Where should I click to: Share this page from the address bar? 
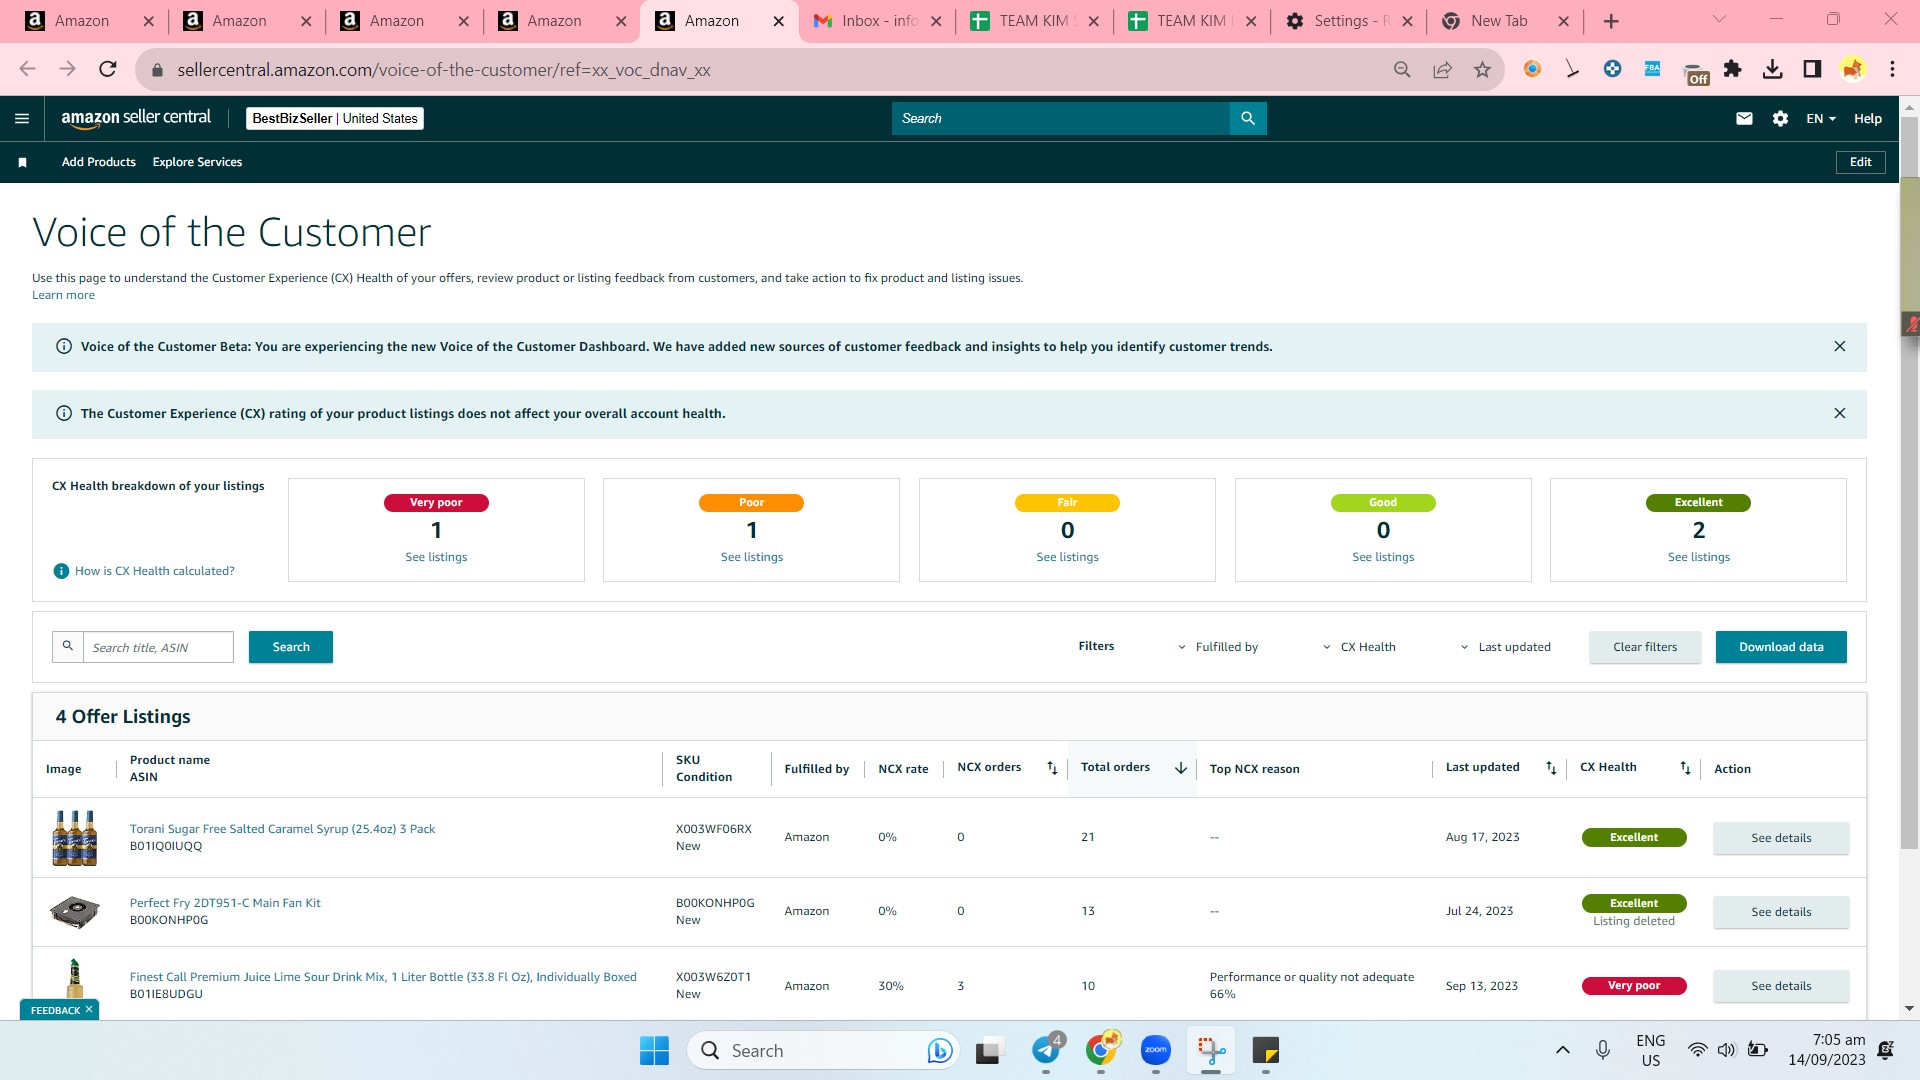coord(1442,69)
